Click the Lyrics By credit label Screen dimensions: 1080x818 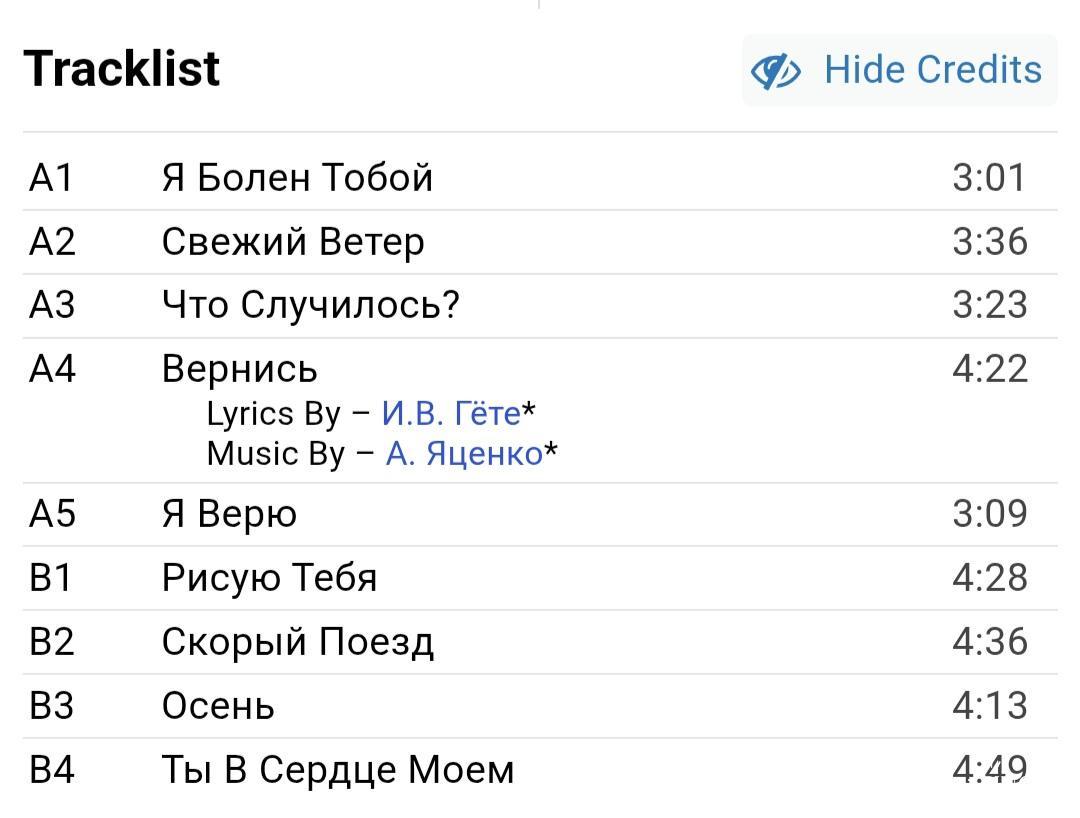[273, 414]
